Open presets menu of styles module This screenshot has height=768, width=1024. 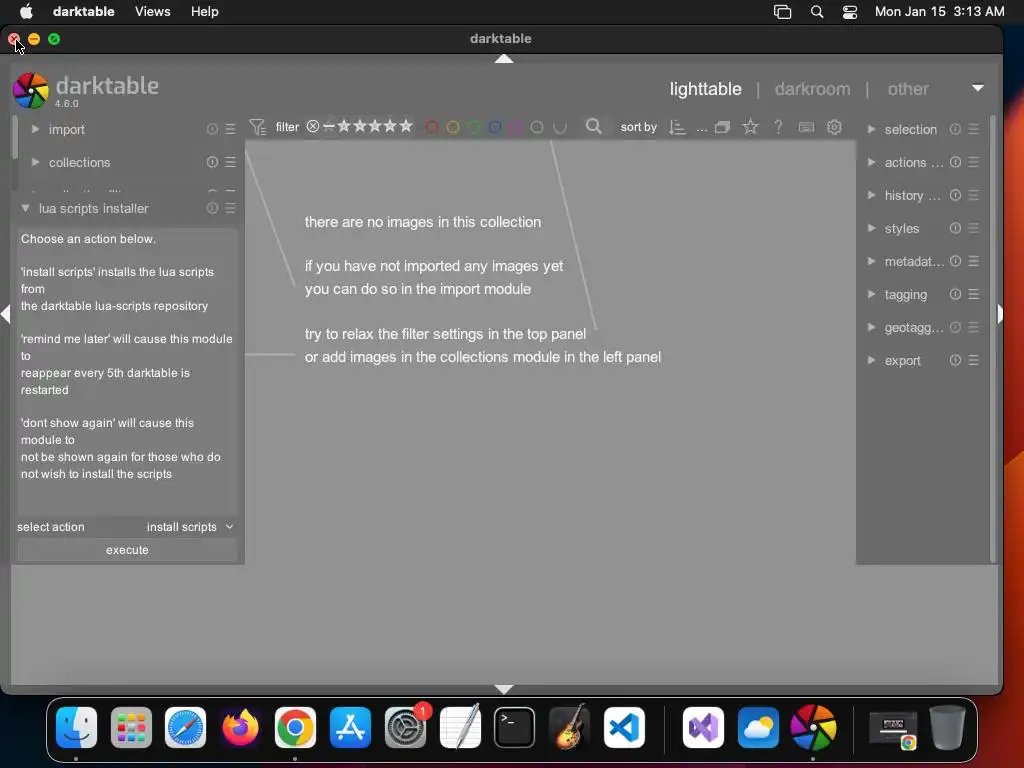coord(973,228)
